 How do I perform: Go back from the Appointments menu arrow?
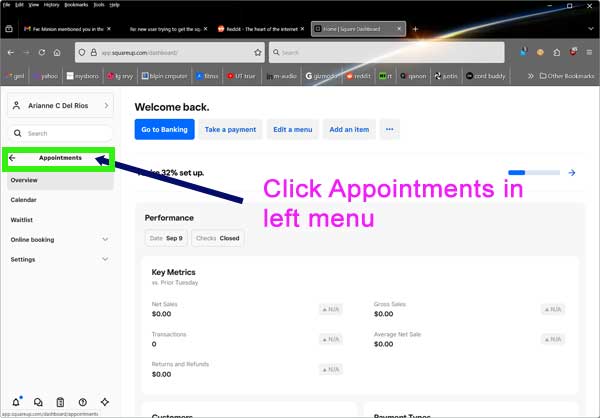click(12, 158)
